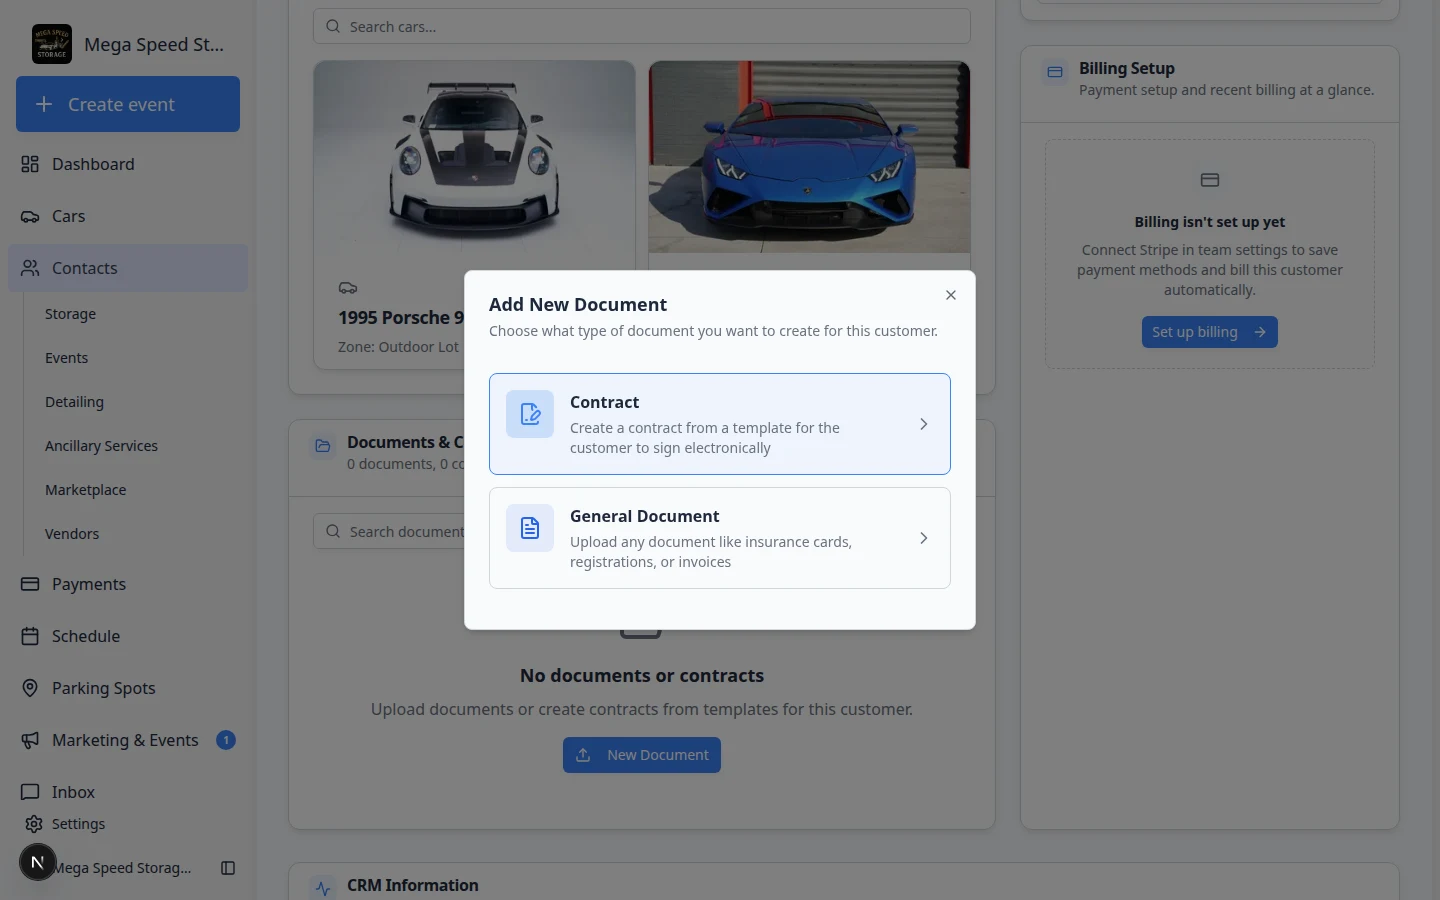Open Contract option via its chevron
The width and height of the screenshot is (1440, 900).
924,424
